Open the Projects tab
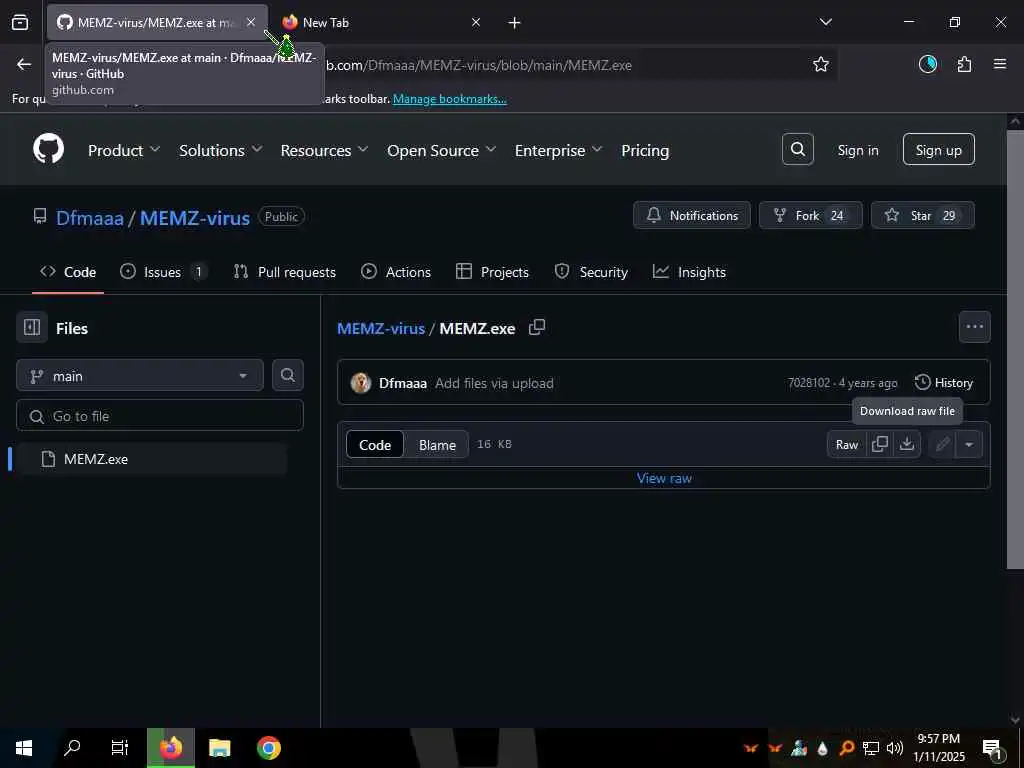1024x768 pixels. click(x=492, y=272)
